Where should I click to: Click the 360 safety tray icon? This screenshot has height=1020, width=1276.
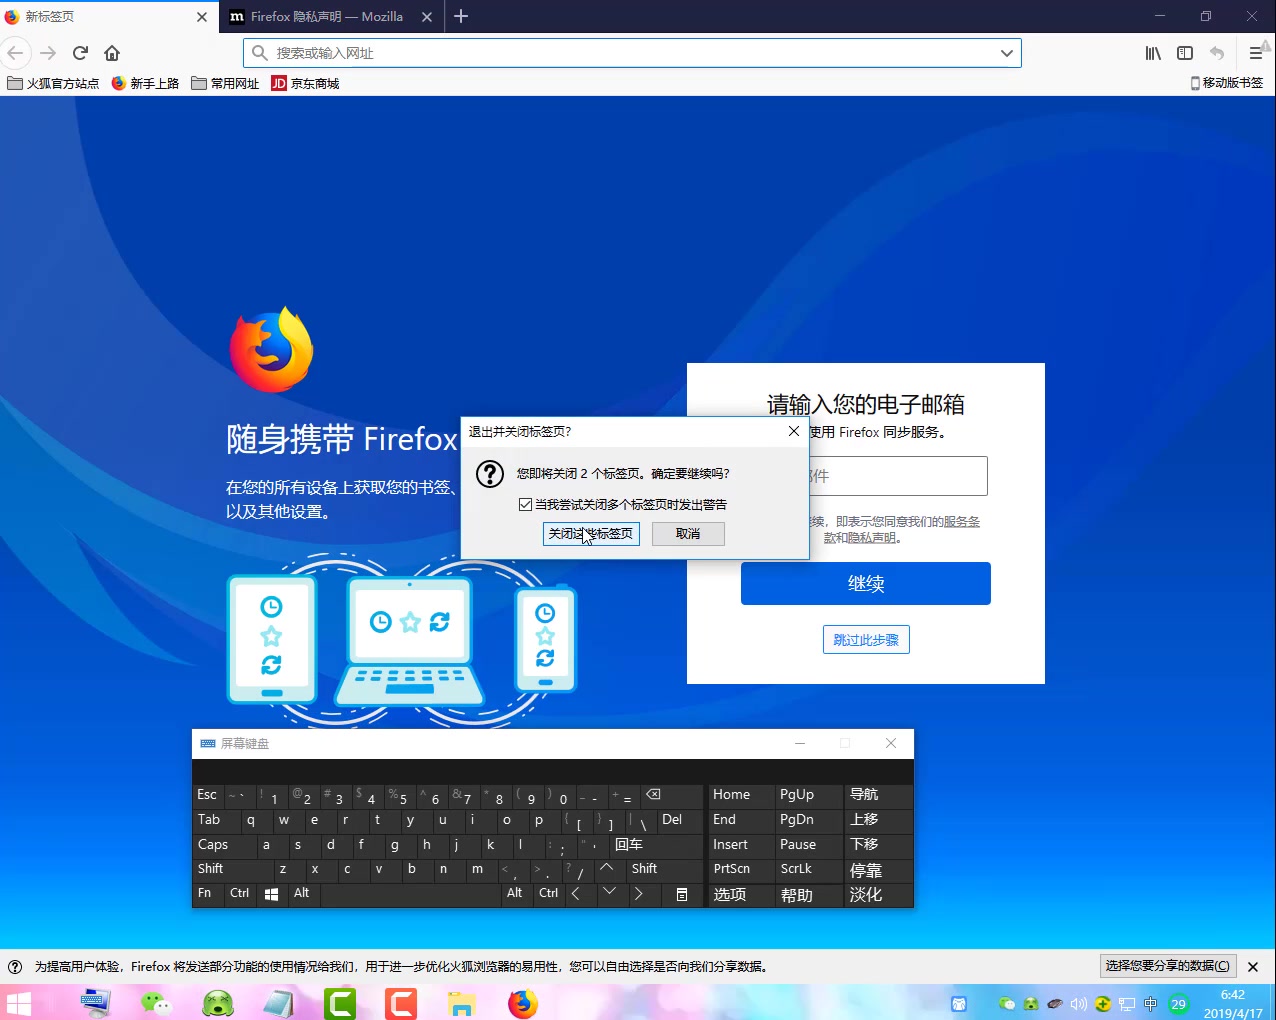tap(1103, 1003)
